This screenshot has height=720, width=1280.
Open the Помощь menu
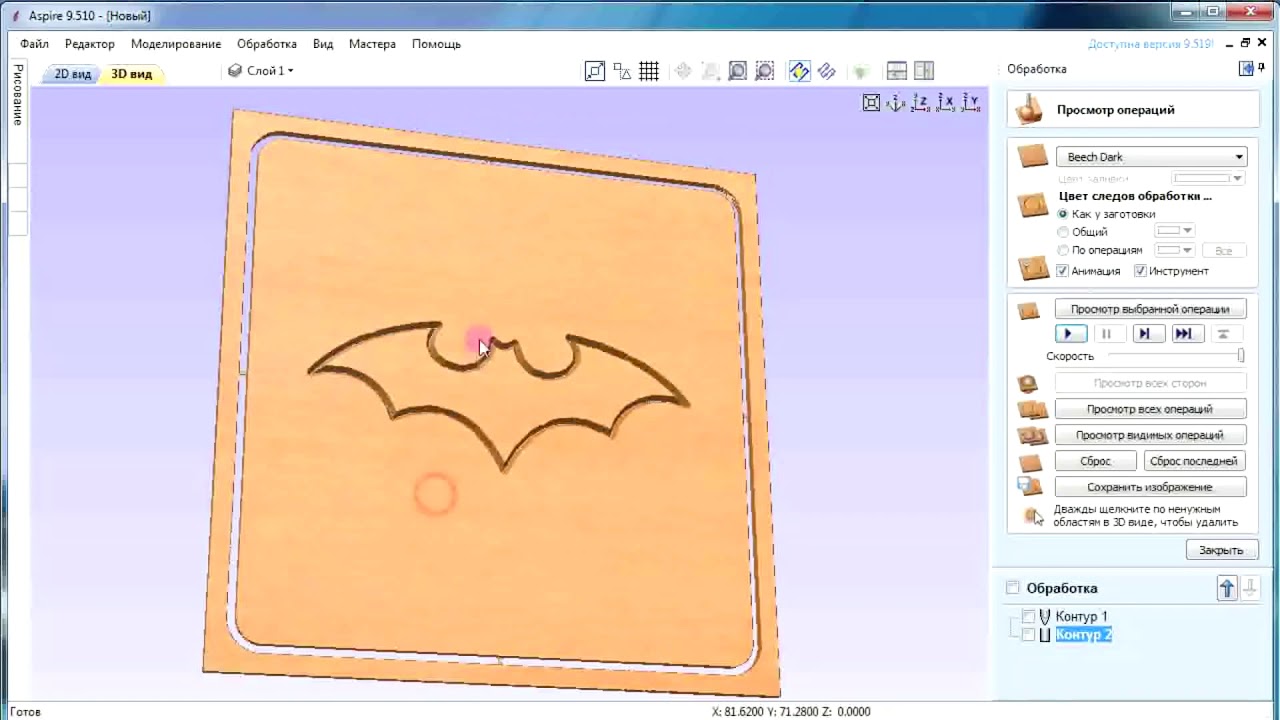click(436, 44)
